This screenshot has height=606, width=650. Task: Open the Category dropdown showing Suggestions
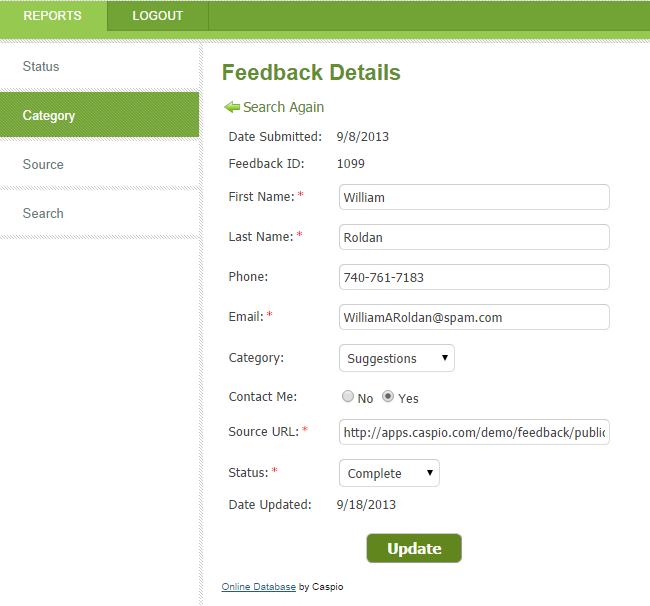tap(397, 358)
